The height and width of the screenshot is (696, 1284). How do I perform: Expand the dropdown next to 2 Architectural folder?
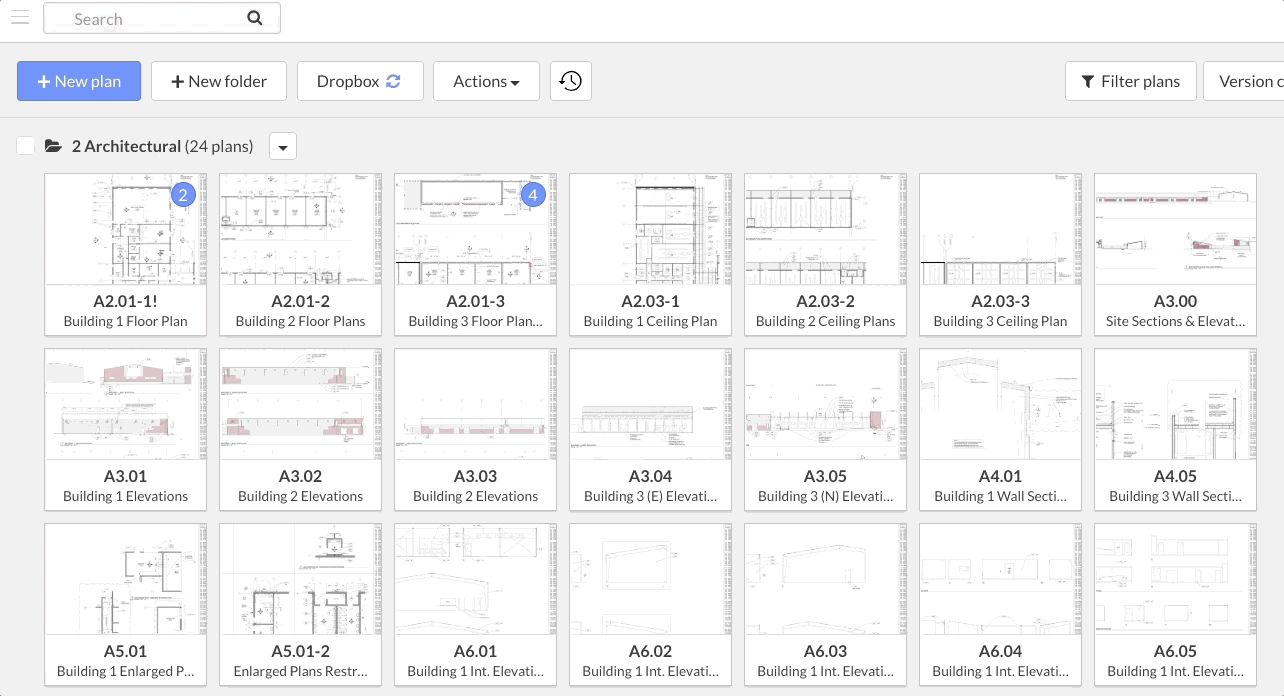click(283, 146)
